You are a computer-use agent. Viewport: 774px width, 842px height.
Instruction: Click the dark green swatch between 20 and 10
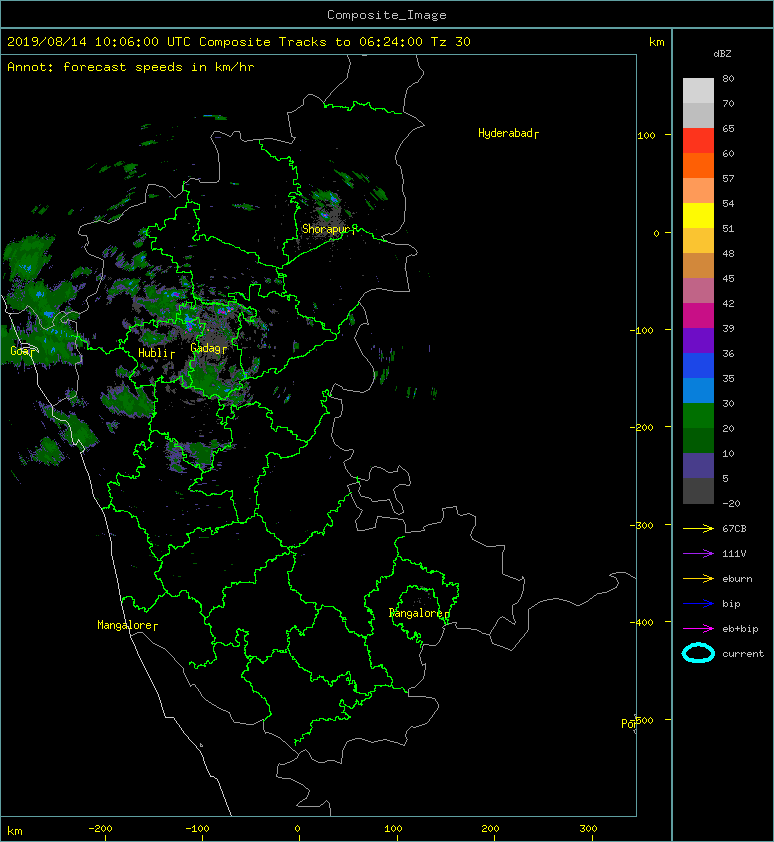pyautogui.click(x=698, y=441)
